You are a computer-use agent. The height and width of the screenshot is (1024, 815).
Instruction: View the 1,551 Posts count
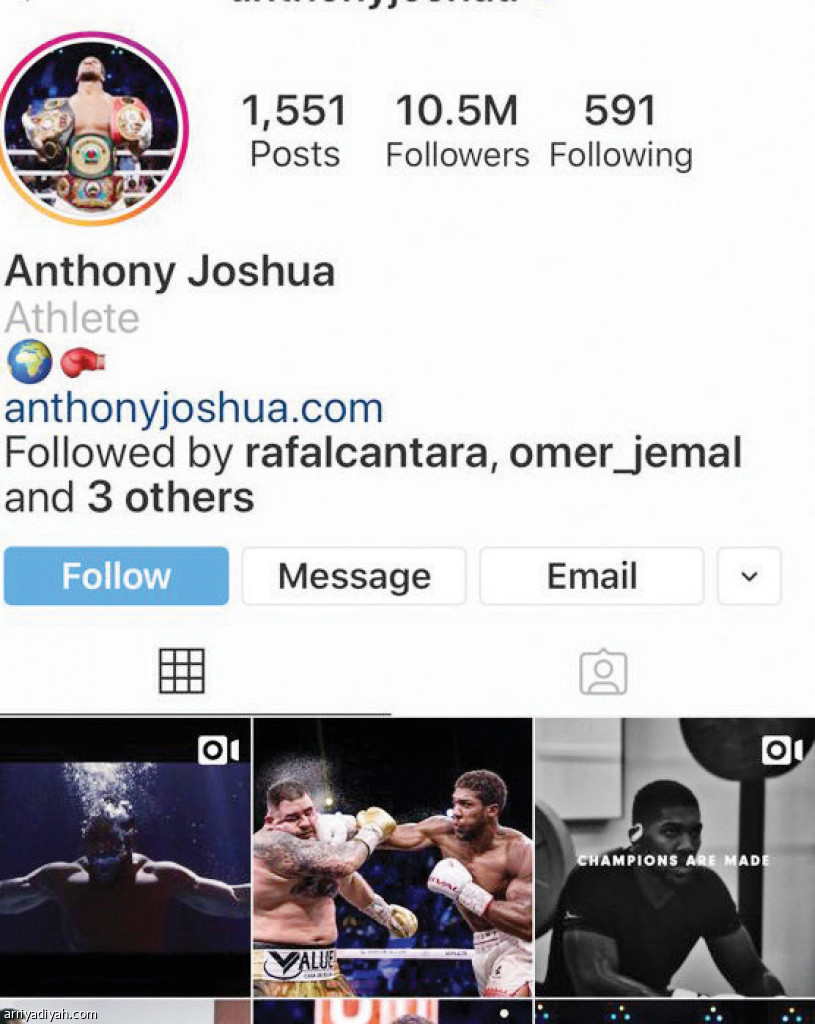[295, 131]
